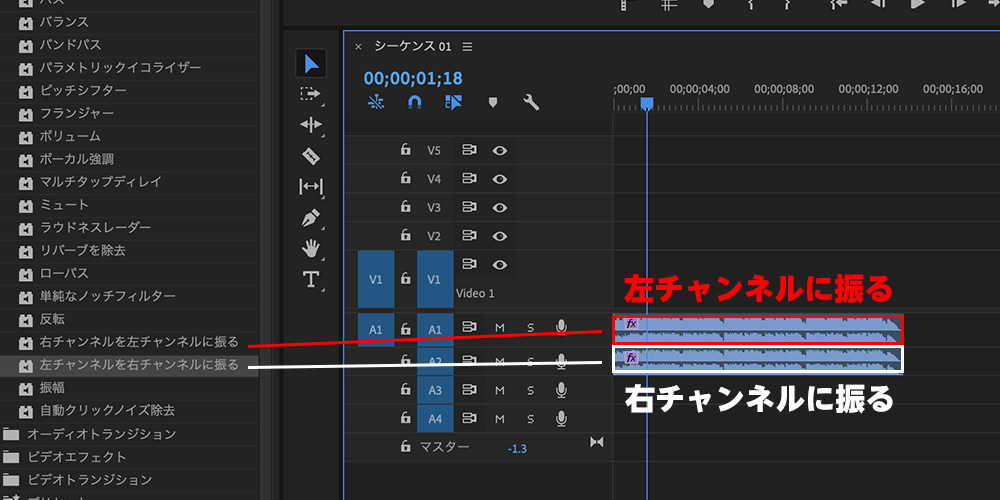
Task: Move the blue playhead marker on ruler
Action: pos(647,103)
